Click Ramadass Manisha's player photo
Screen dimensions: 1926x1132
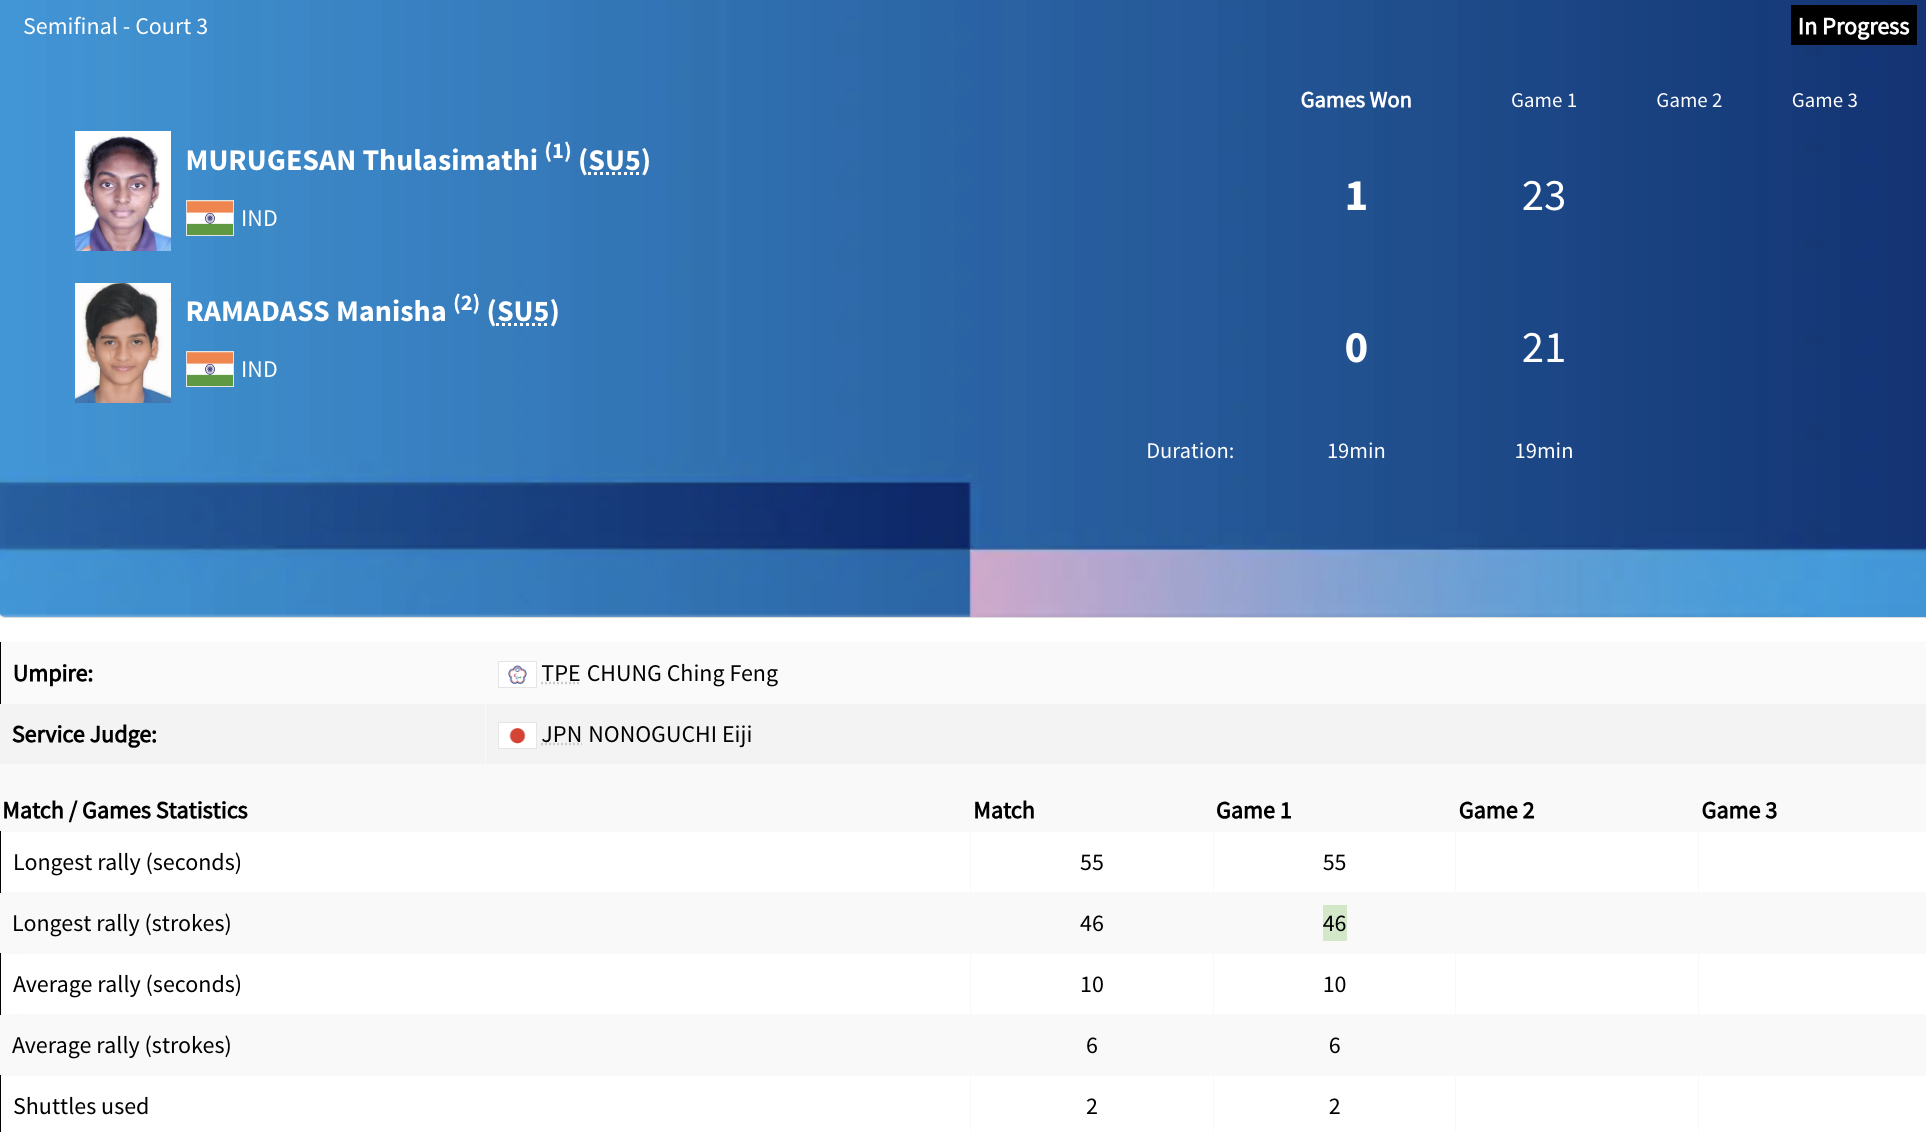[x=123, y=343]
